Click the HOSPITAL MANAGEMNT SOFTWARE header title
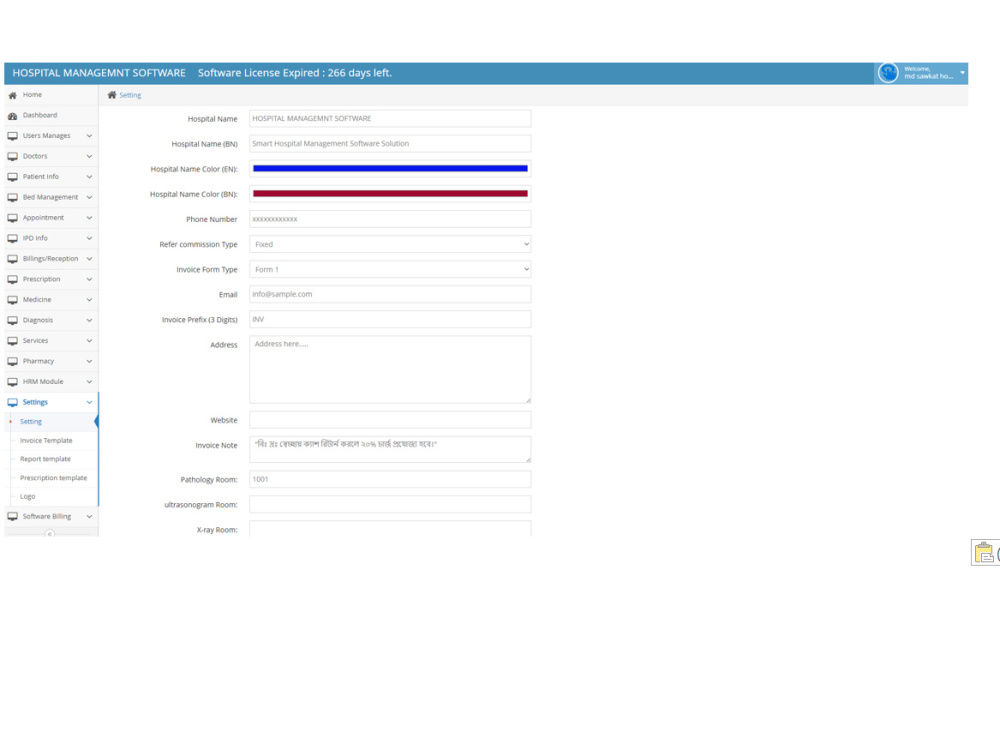 tap(99, 73)
